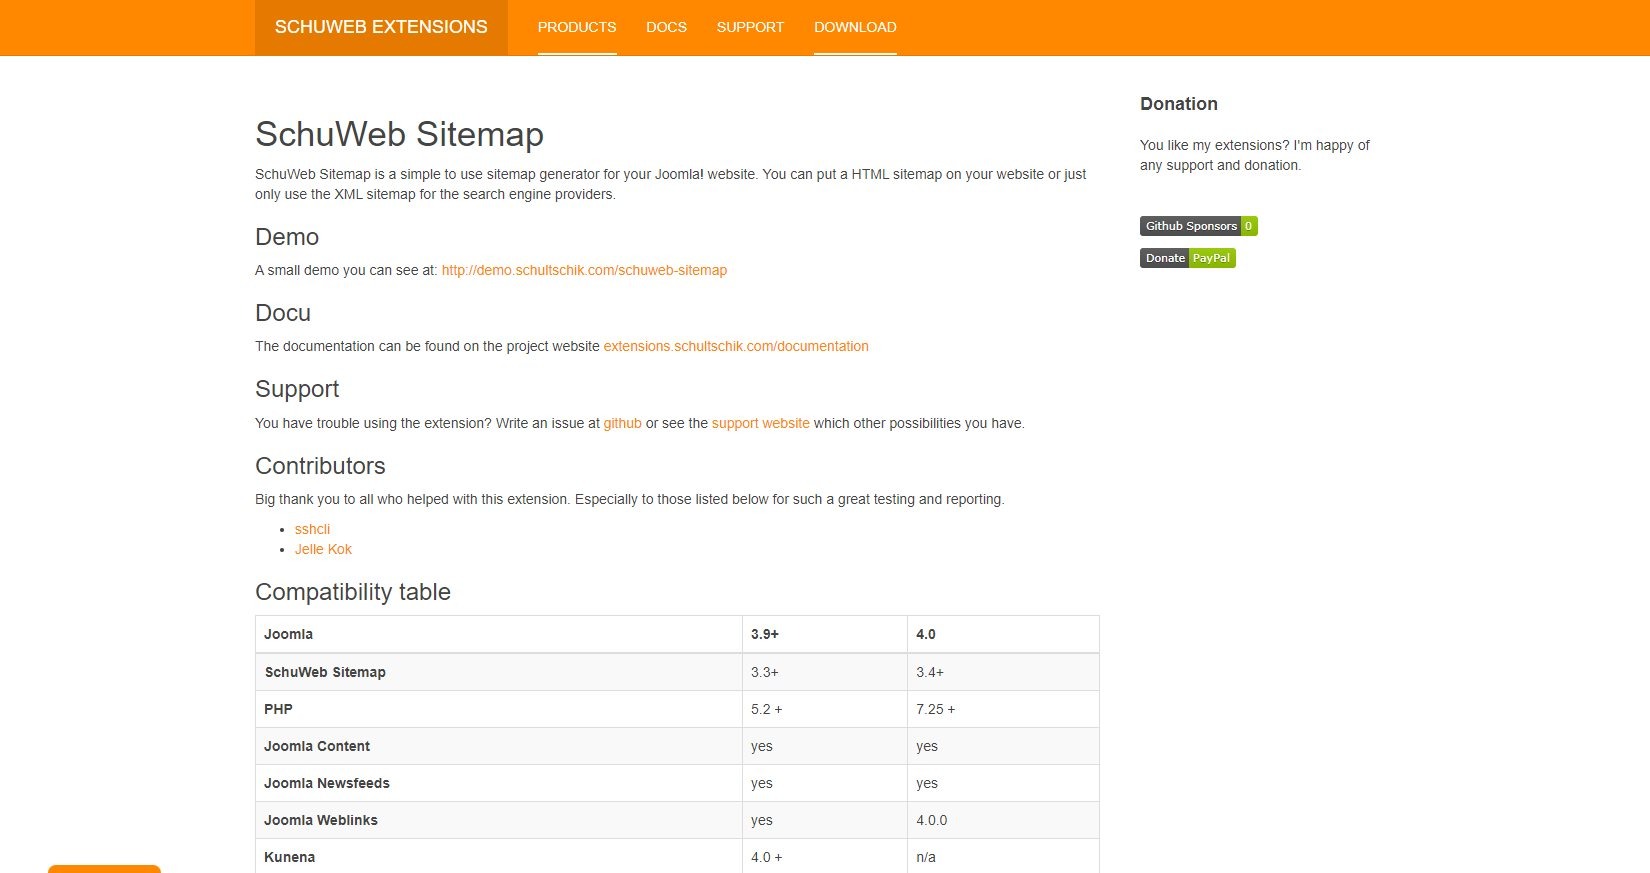Open contributor sshcli's profile link
Image resolution: width=1650 pixels, height=873 pixels.
312,529
